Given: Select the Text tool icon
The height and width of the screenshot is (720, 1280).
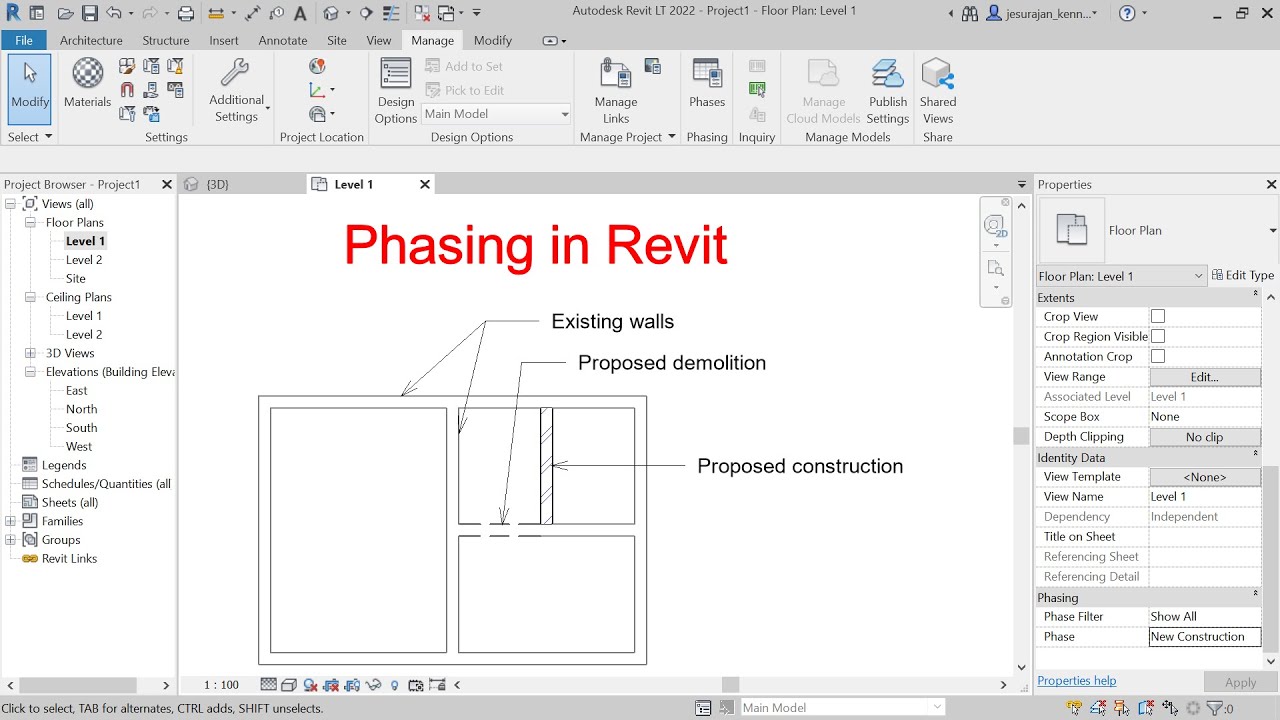Looking at the screenshot, I should (x=300, y=13).
